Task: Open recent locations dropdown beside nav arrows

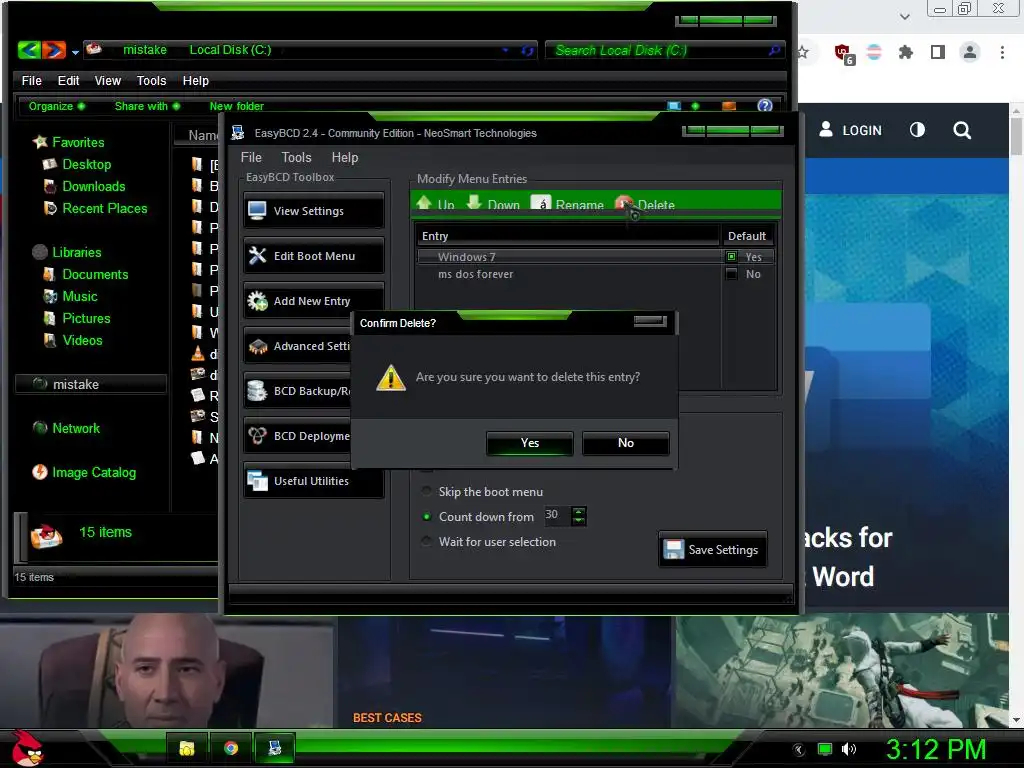Action: (x=75, y=52)
